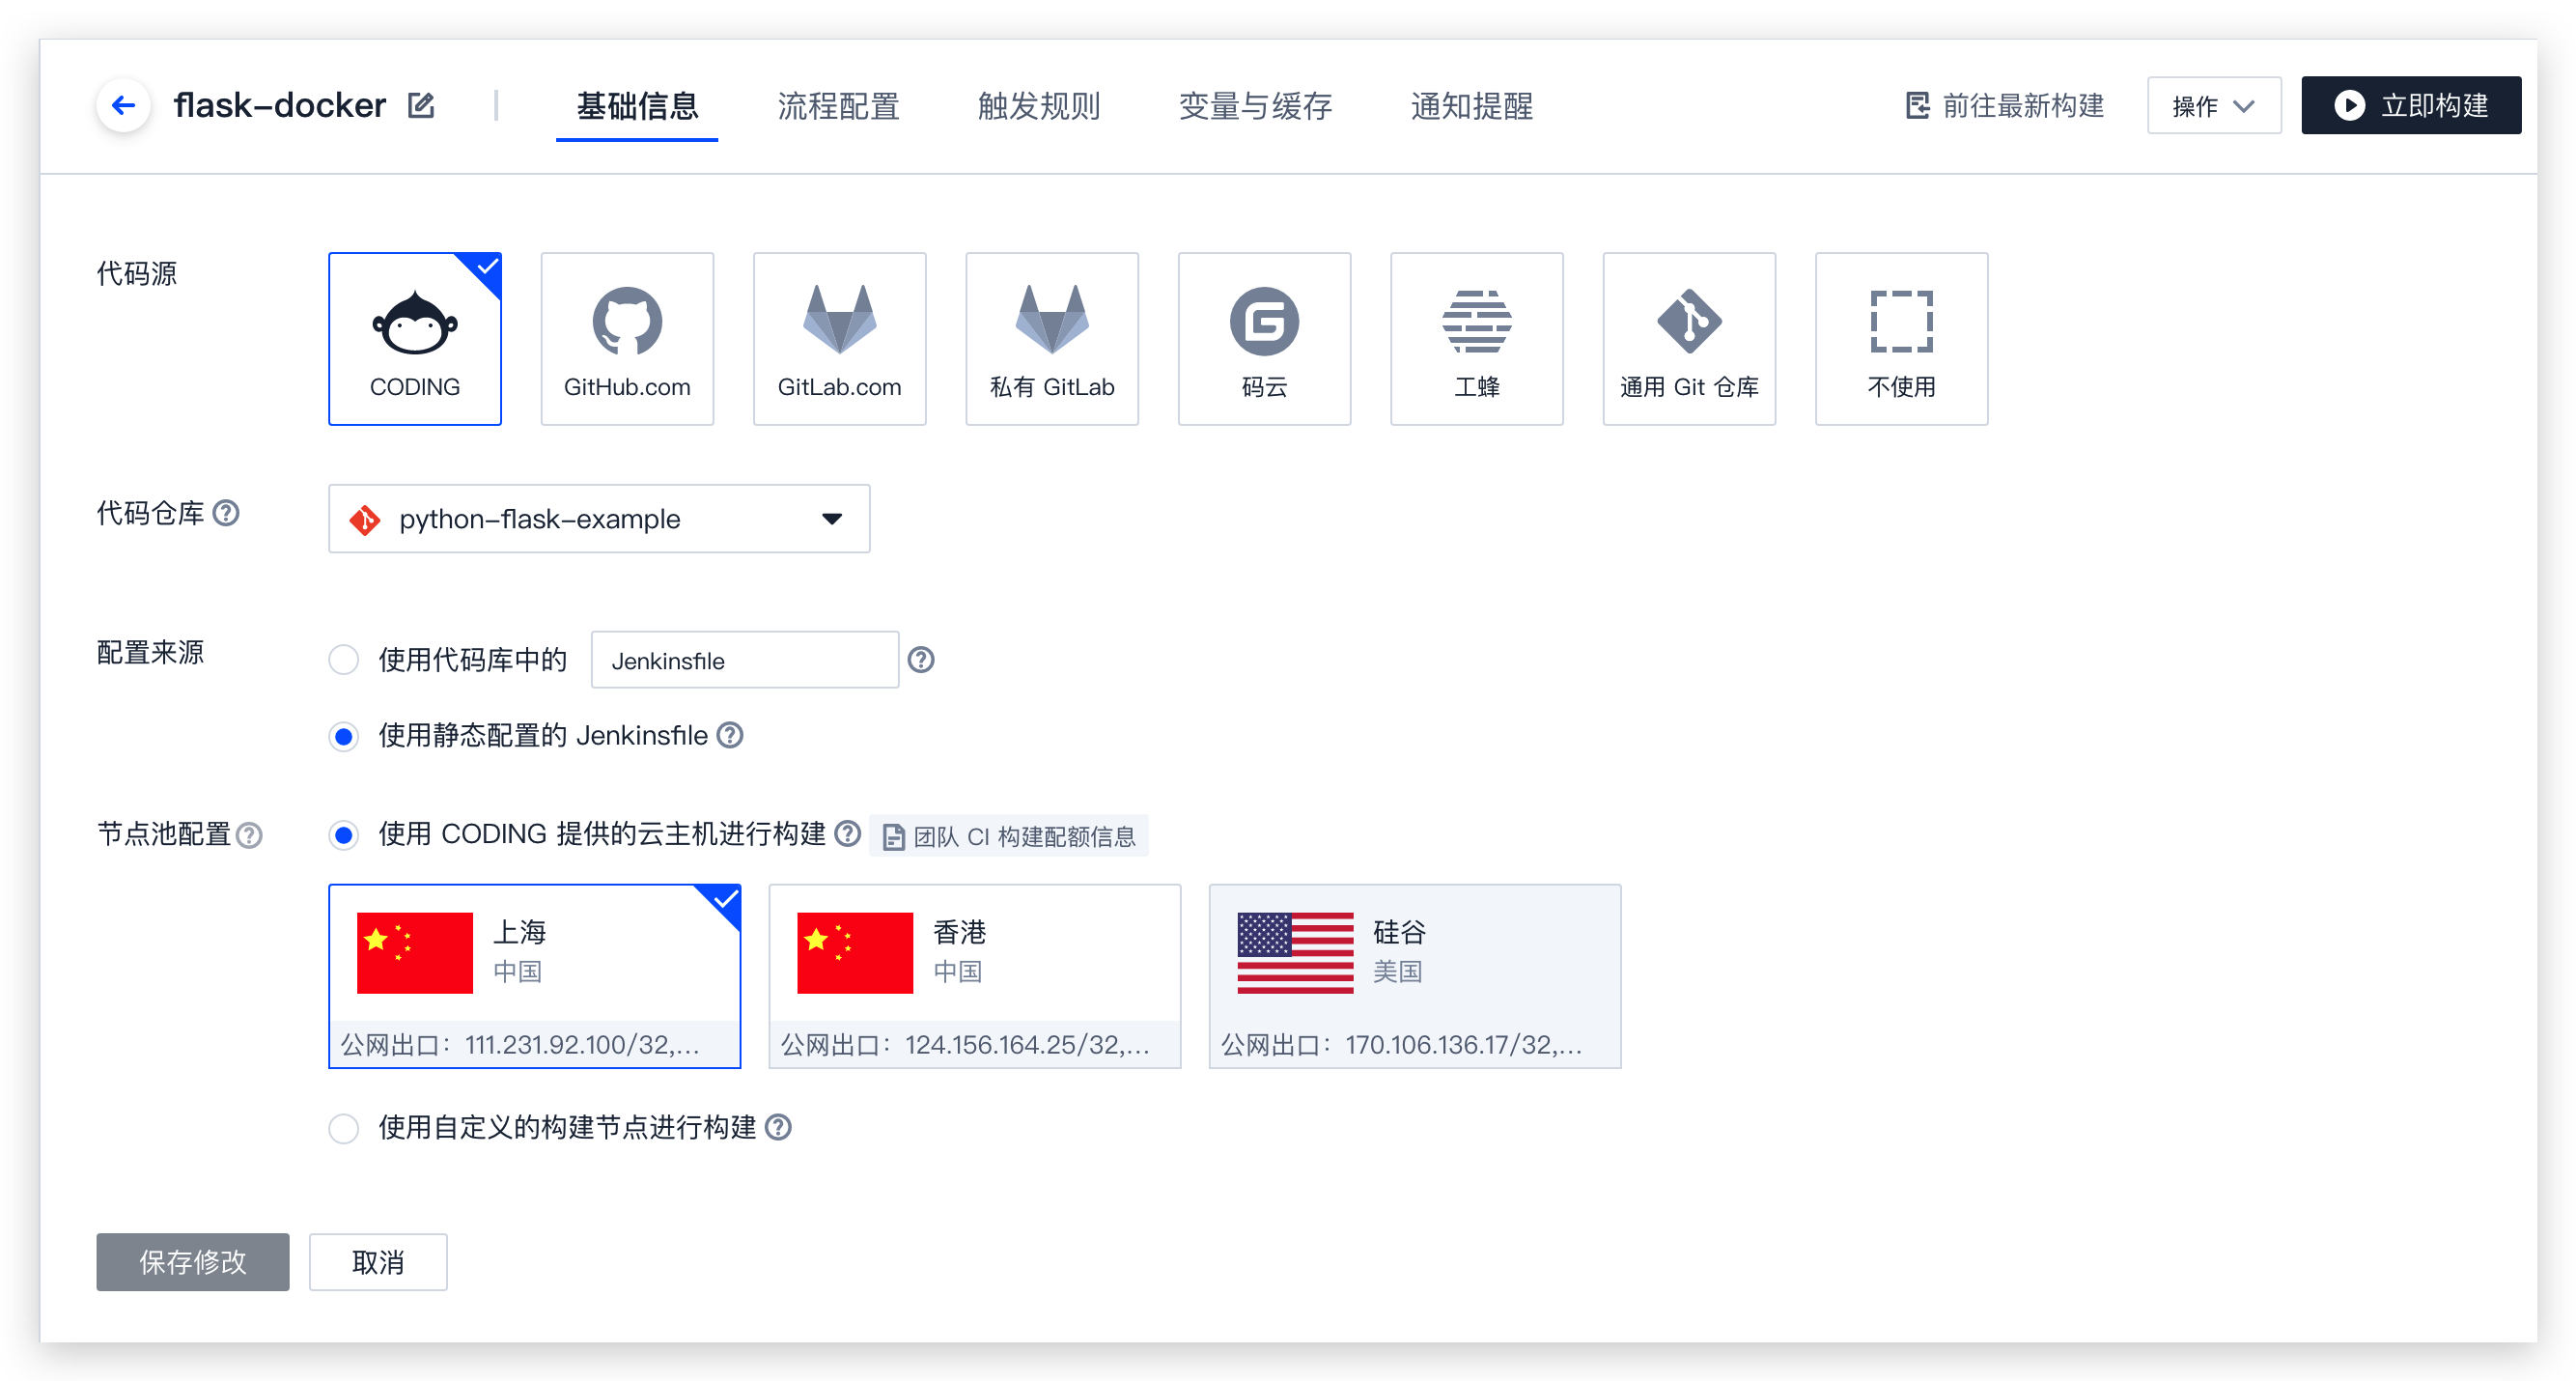2576x1381 pixels.
Task: Click the 上海 China flag
Action: [x=415, y=953]
